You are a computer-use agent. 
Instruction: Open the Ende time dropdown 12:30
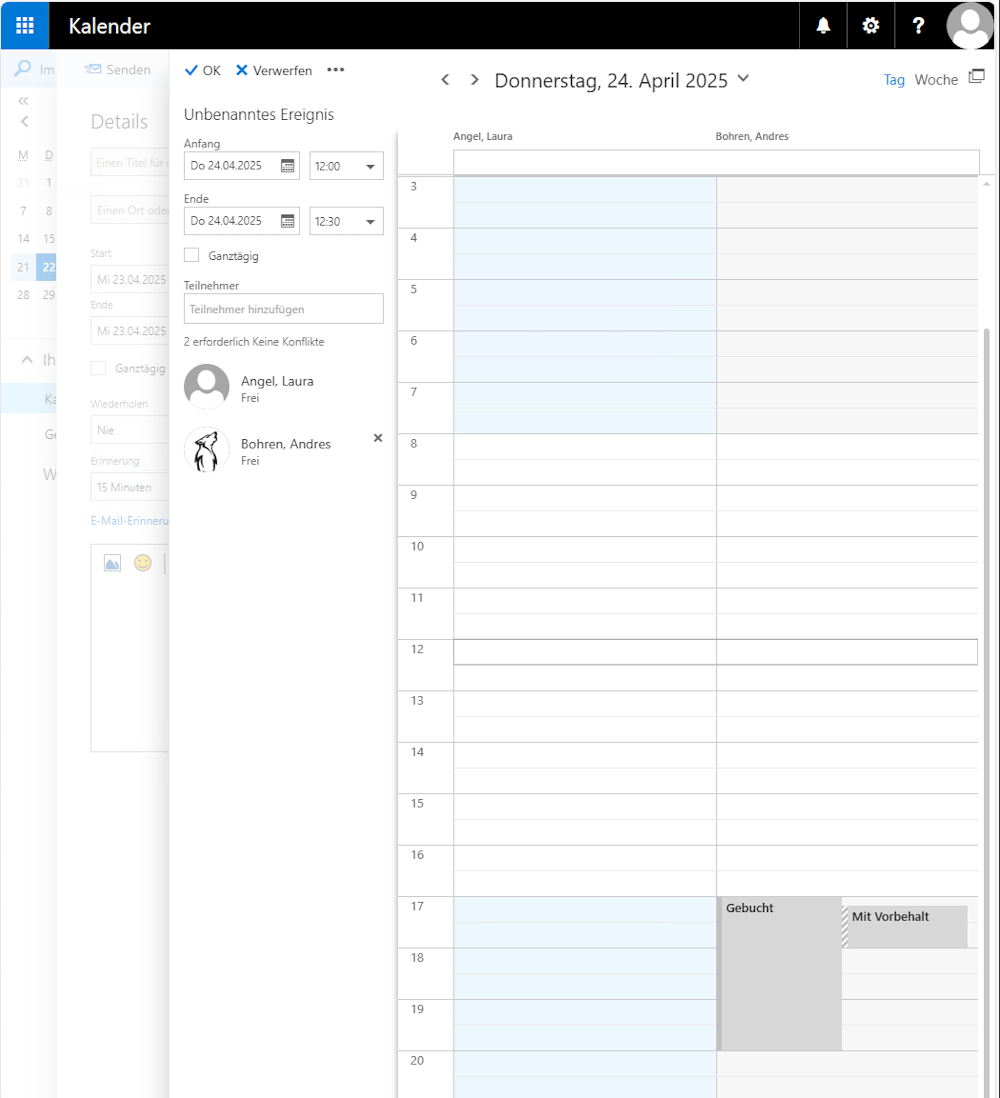(346, 221)
